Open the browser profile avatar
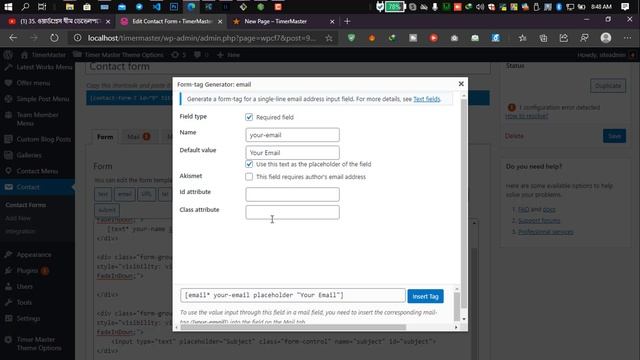 [x=606, y=38]
